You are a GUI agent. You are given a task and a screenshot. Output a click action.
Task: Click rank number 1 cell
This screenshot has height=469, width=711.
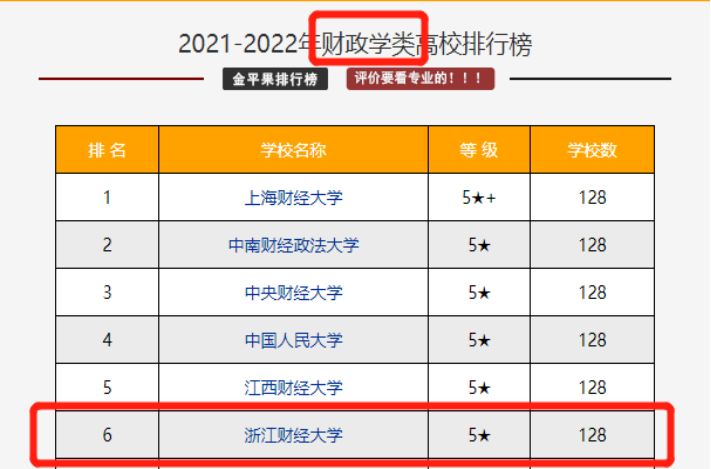[x=107, y=198]
